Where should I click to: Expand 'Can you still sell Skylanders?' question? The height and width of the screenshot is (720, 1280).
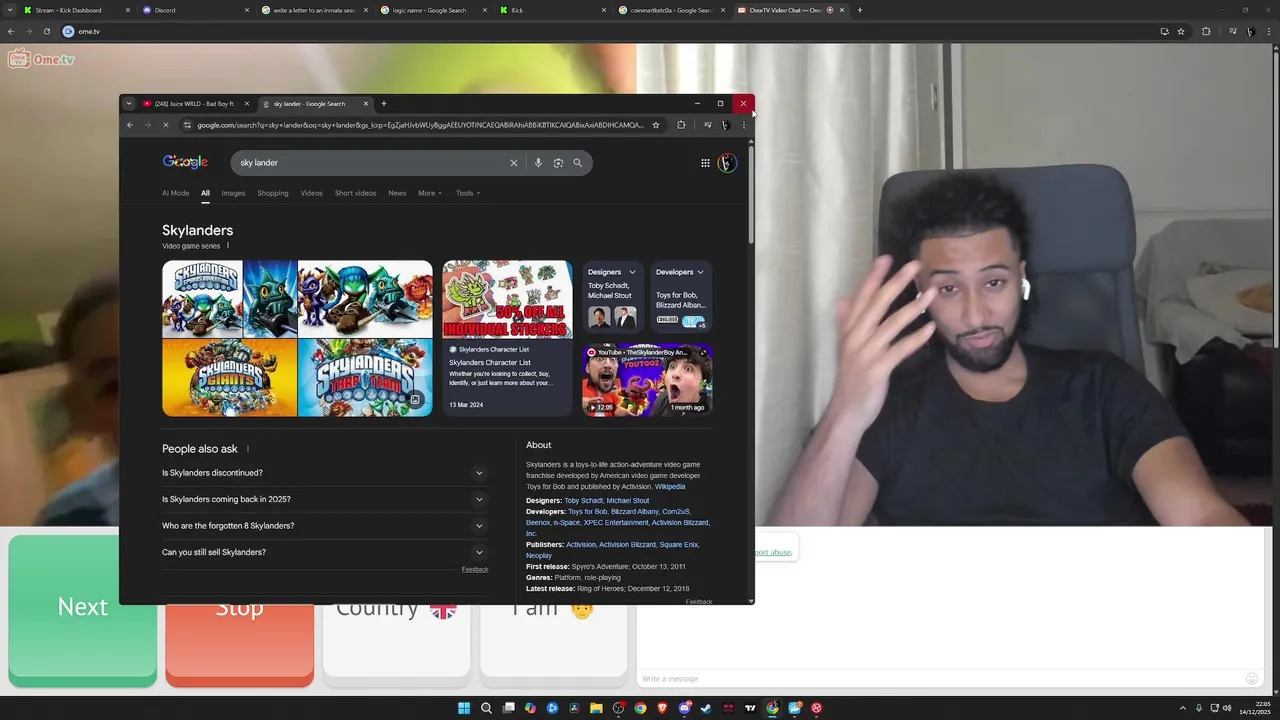tap(325, 552)
